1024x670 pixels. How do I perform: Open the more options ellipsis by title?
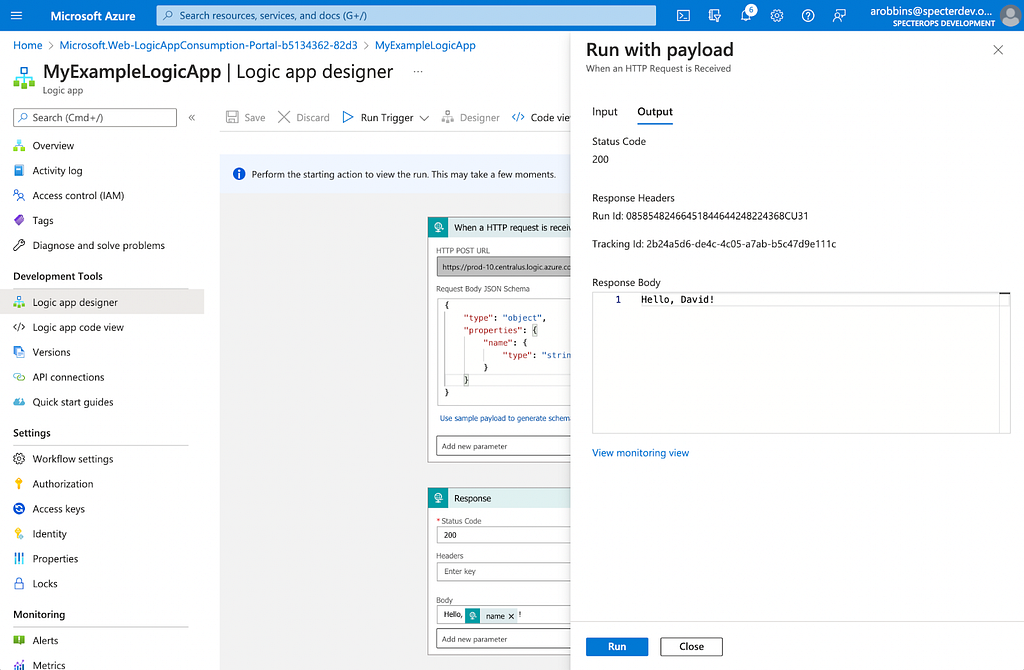click(x=418, y=71)
